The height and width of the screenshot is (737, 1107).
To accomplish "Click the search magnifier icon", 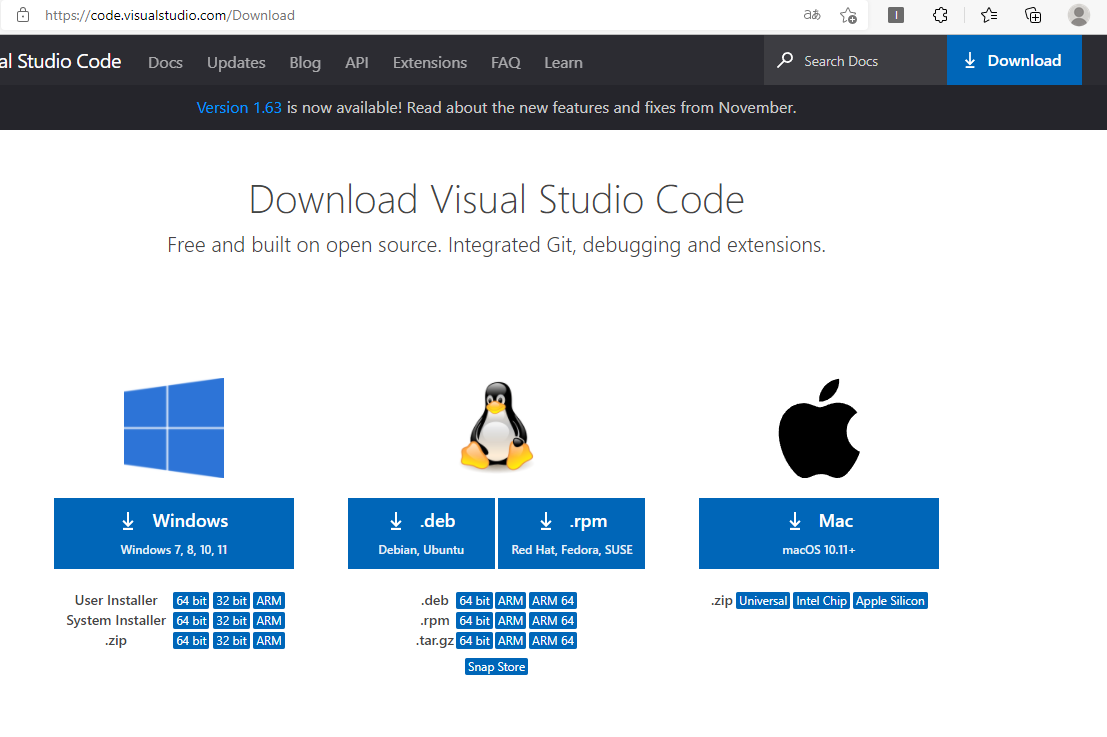I will pyautogui.click(x=785, y=60).
